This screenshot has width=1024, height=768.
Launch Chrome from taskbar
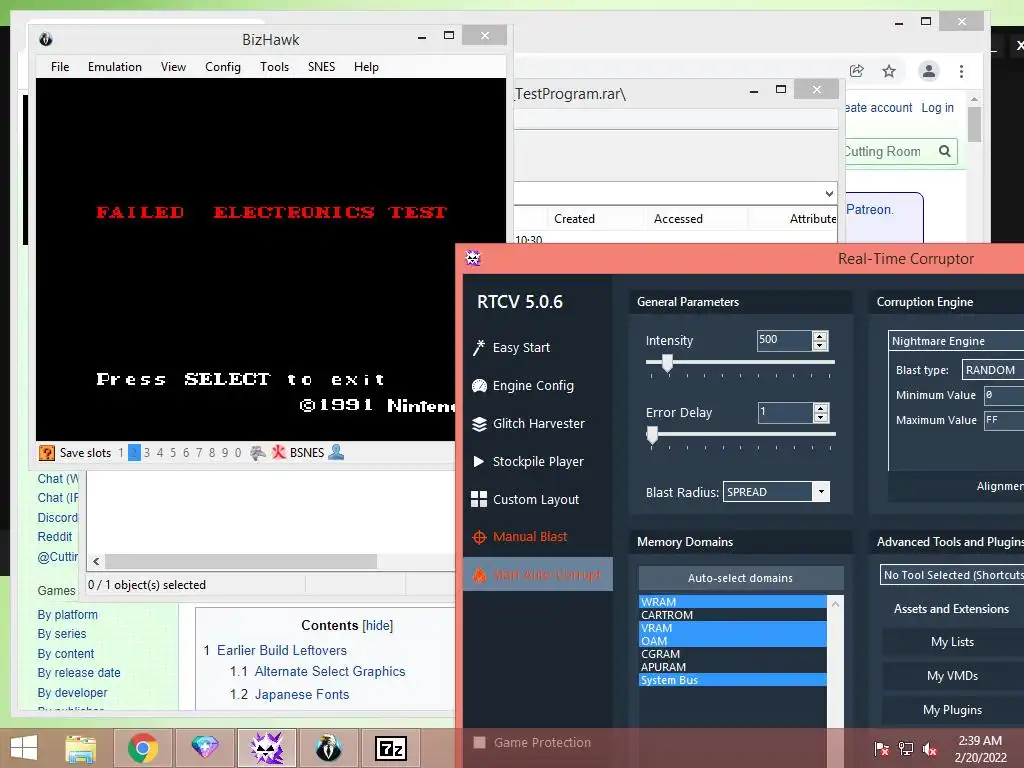[142, 748]
